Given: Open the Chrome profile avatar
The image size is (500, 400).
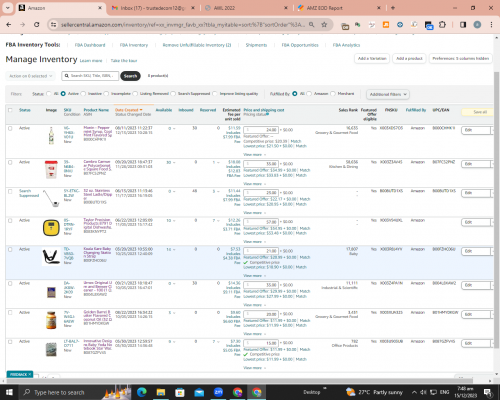Looking at the screenshot, I should [477, 25].
